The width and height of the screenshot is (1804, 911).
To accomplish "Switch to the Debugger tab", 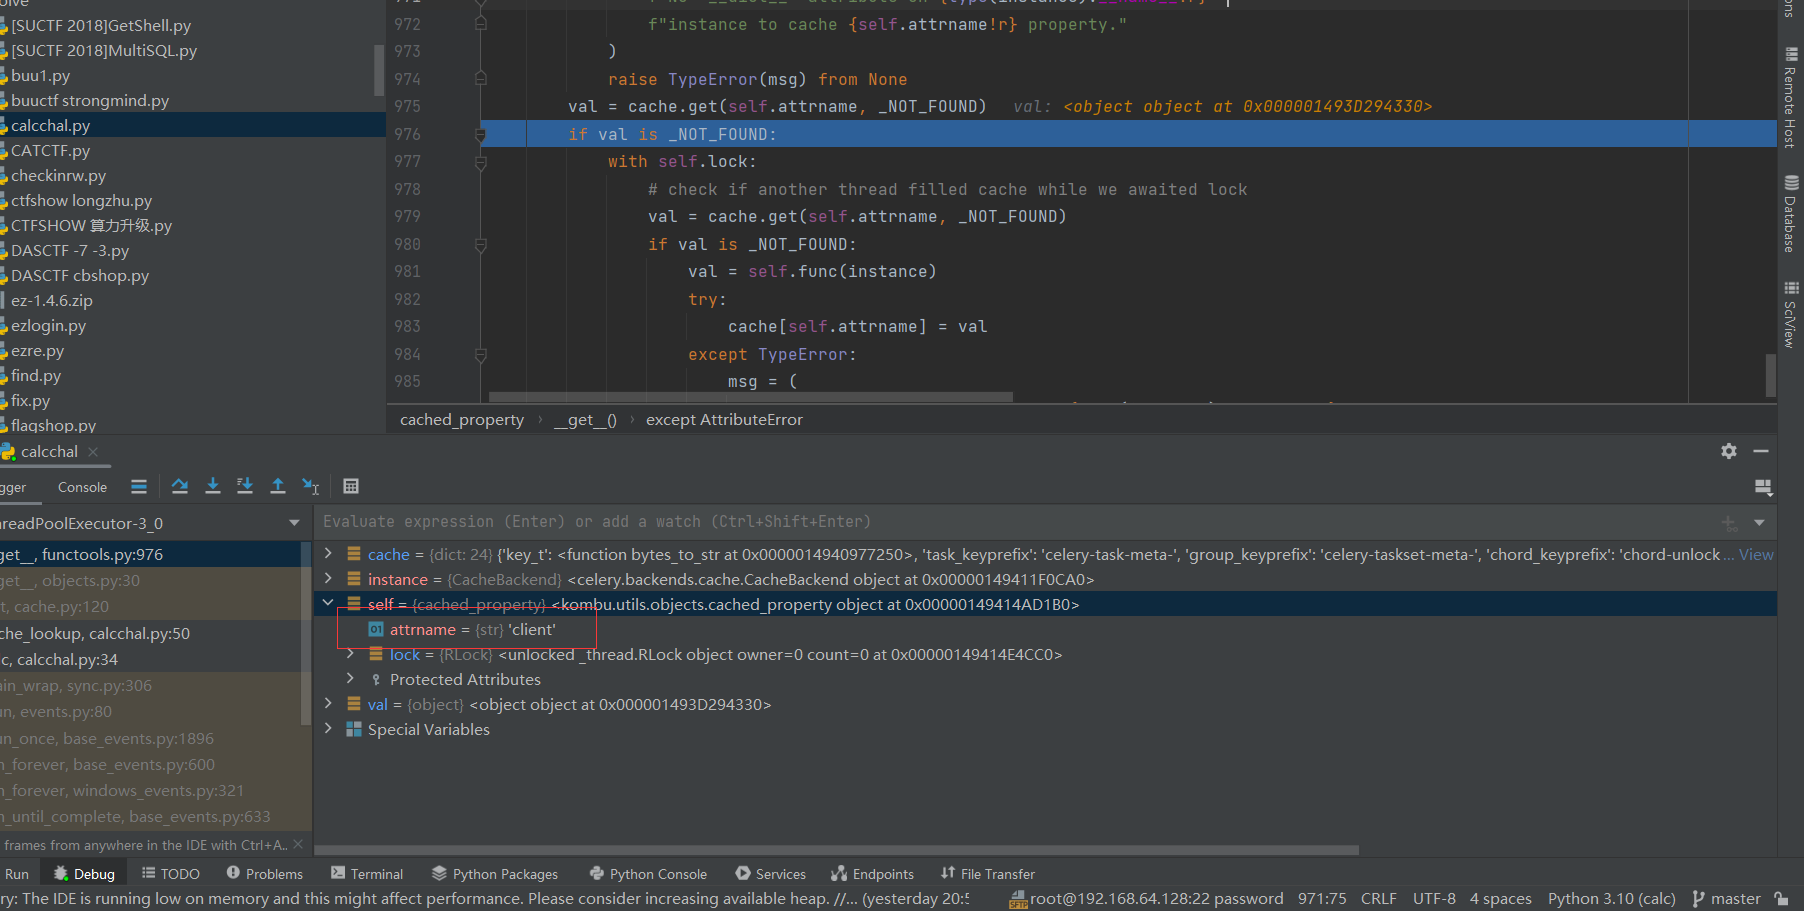I will click(x=13, y=487).
